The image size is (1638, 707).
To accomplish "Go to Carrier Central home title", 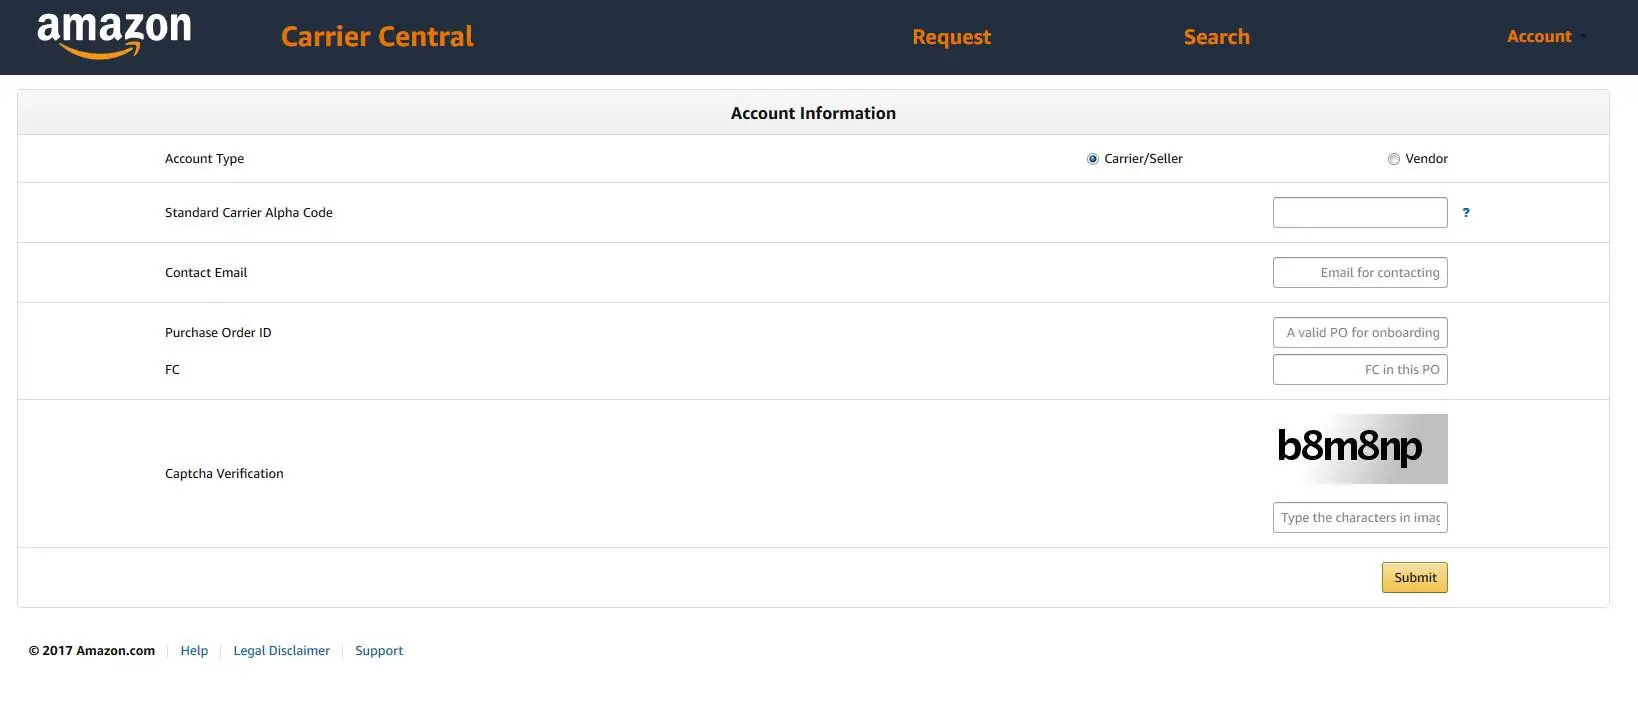I will [377, 37].
